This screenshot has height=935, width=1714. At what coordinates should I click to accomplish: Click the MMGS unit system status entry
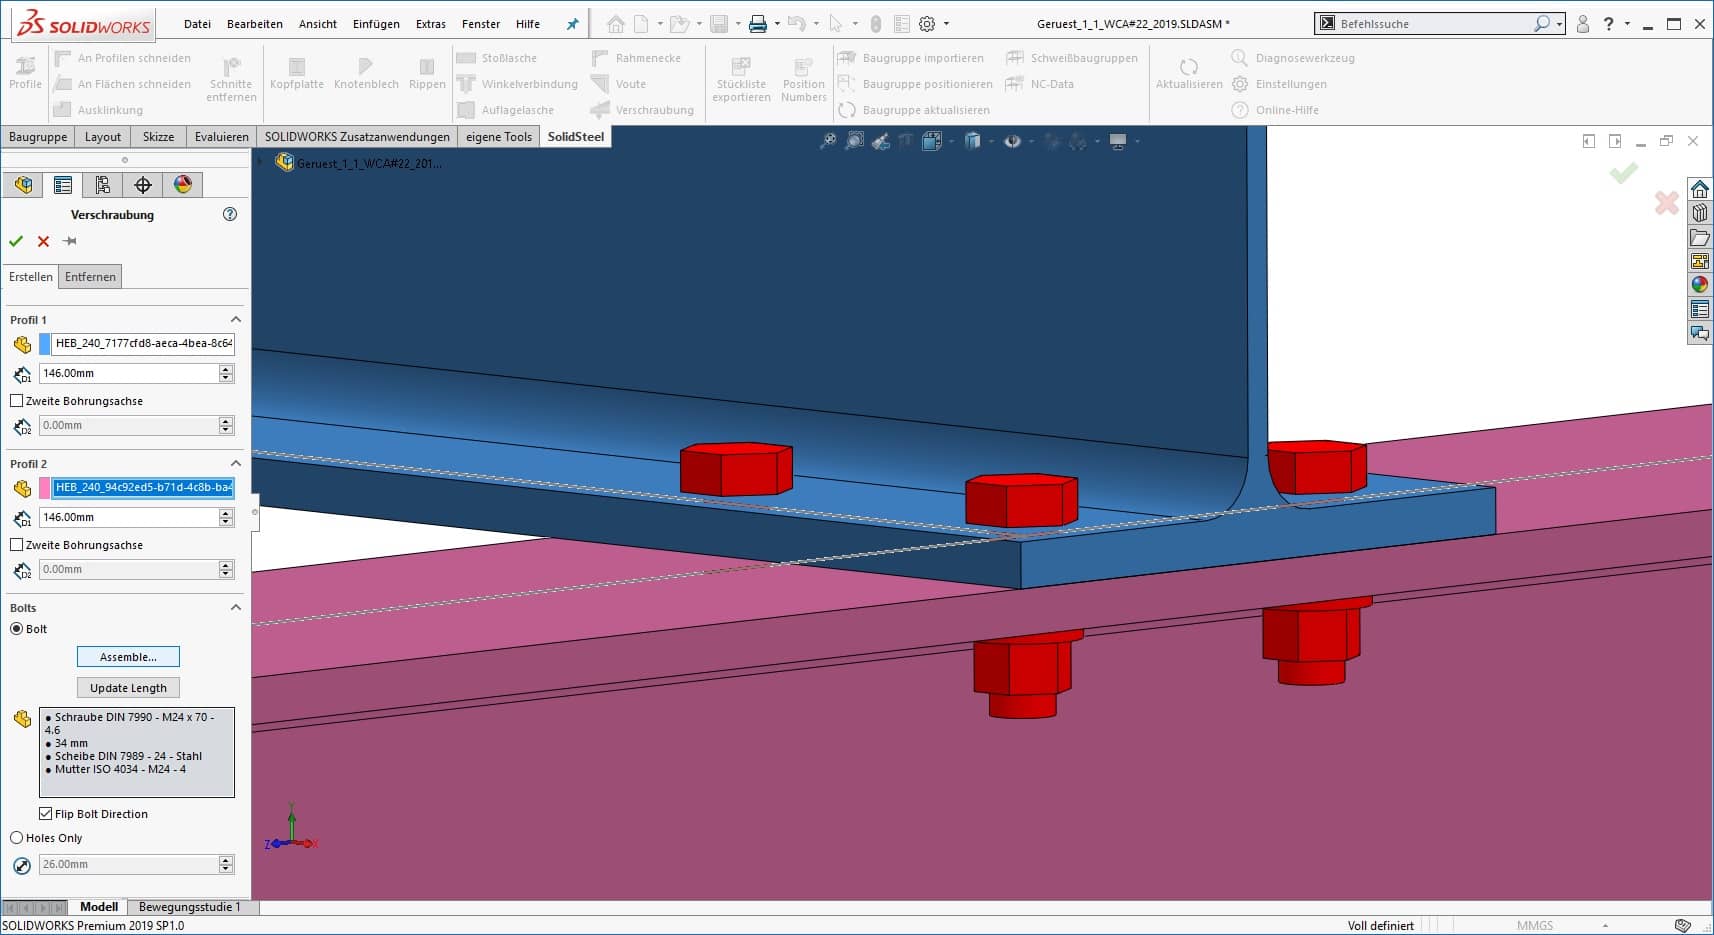(x=1535, y=926)
